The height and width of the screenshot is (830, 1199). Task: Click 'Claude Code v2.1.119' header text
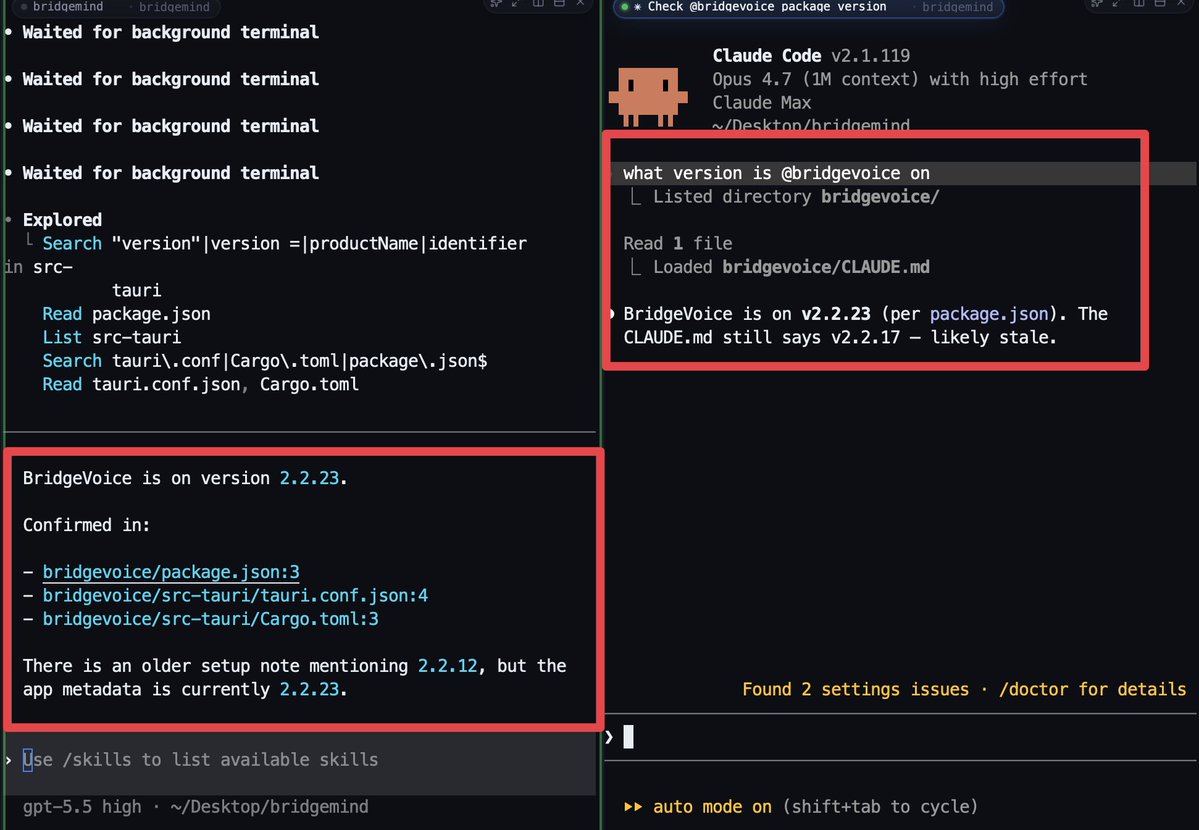pos(811,55)
